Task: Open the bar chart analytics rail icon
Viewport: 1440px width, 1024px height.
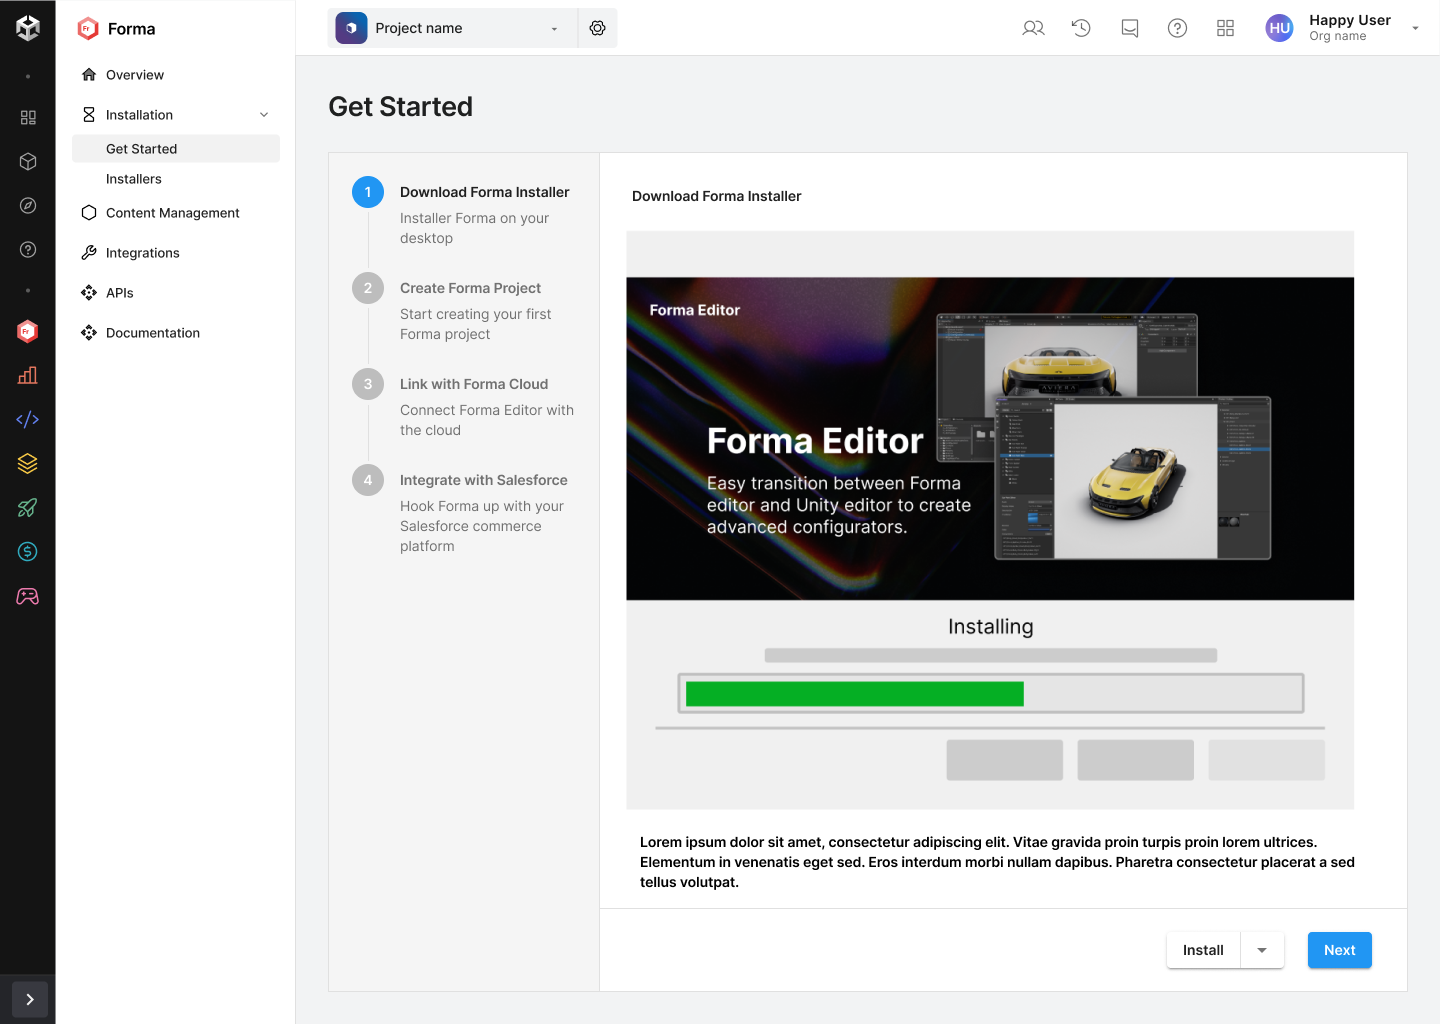Action: [x=28, y=375]
